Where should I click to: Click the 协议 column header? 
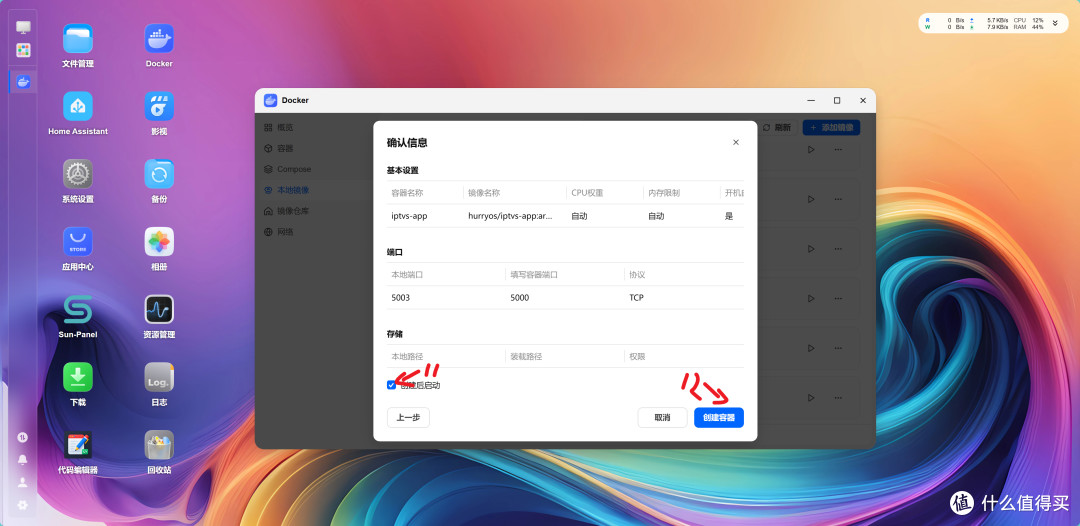click(637, 275)
